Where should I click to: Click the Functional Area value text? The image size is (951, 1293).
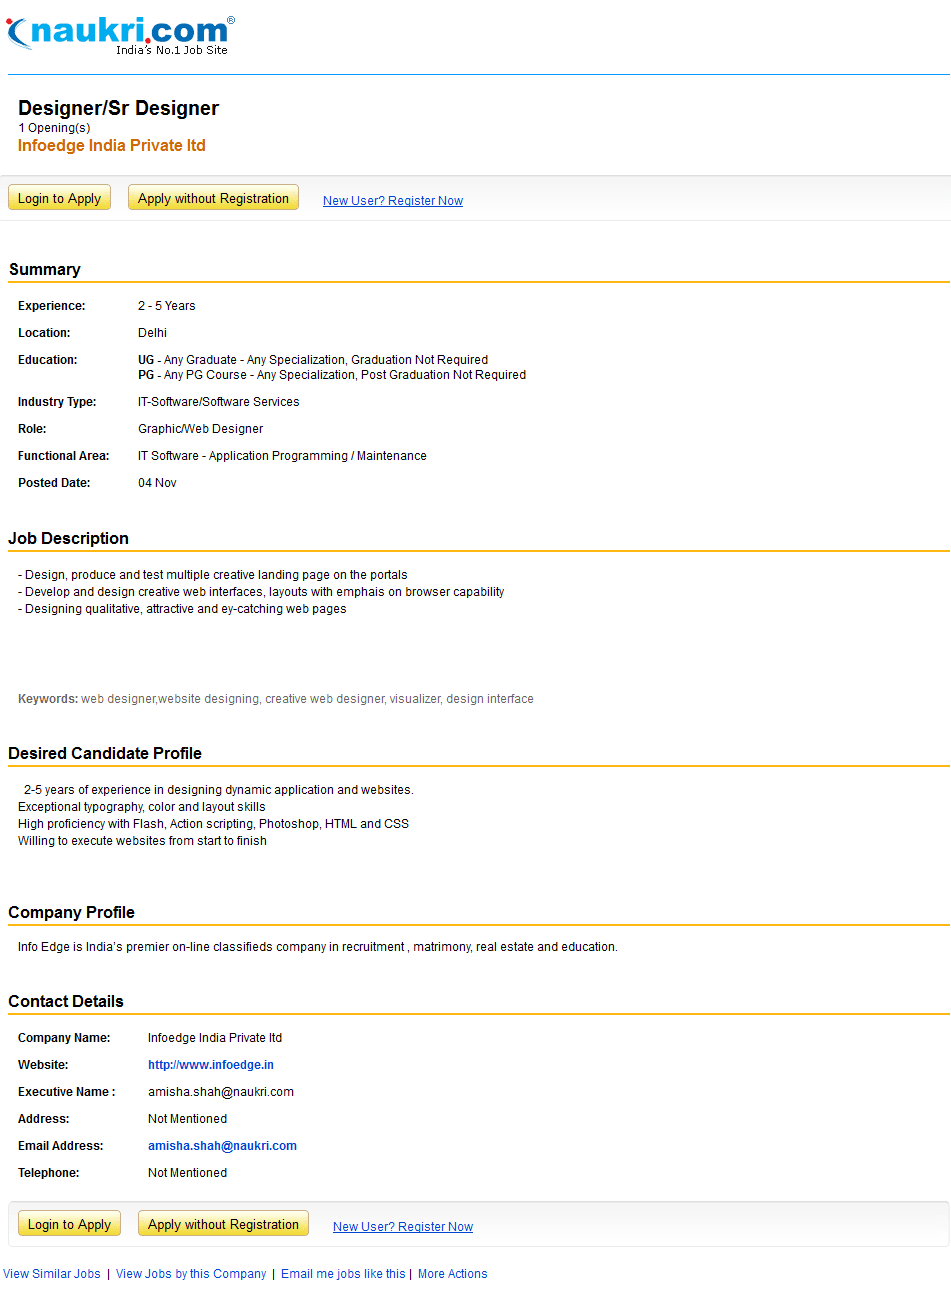coord(282,456)
